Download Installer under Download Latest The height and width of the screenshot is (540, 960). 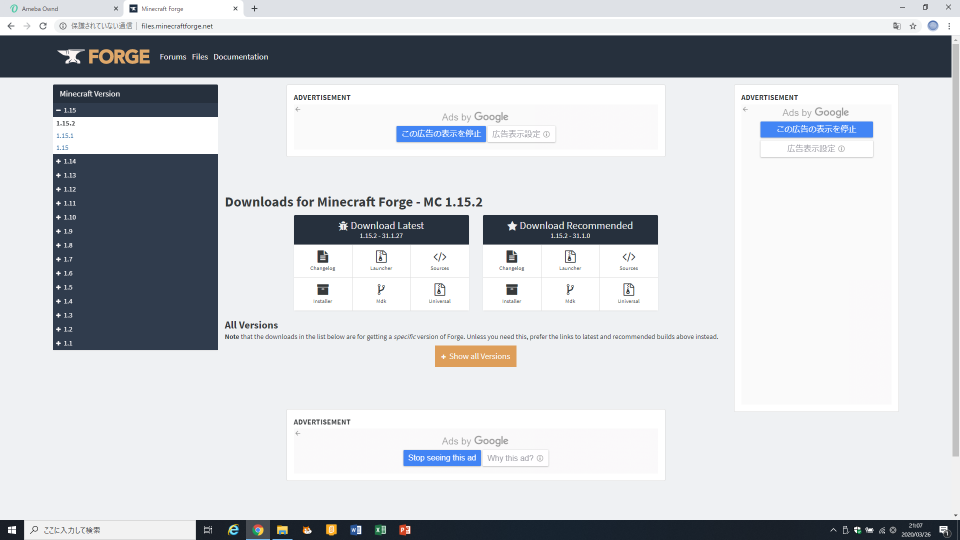(x=323, y=293)
